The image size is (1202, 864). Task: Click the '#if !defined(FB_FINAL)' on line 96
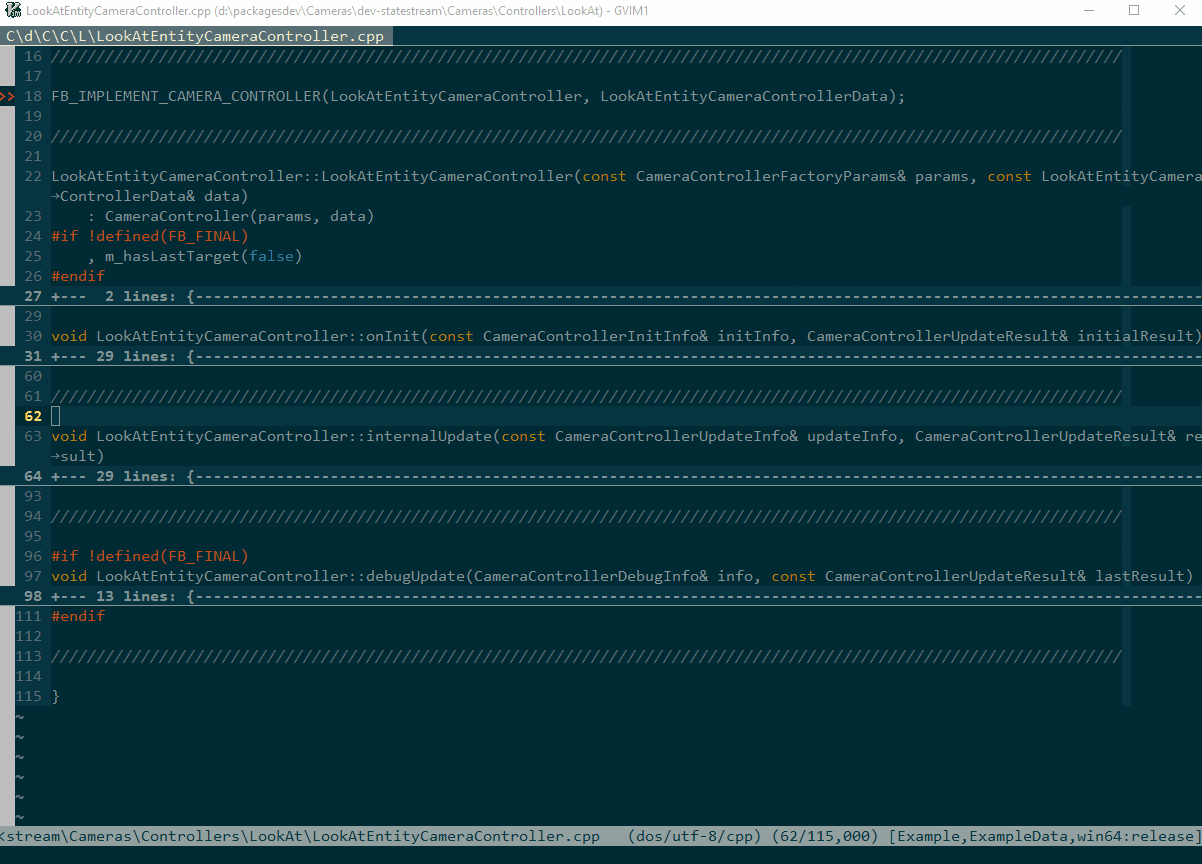(150, 556)
